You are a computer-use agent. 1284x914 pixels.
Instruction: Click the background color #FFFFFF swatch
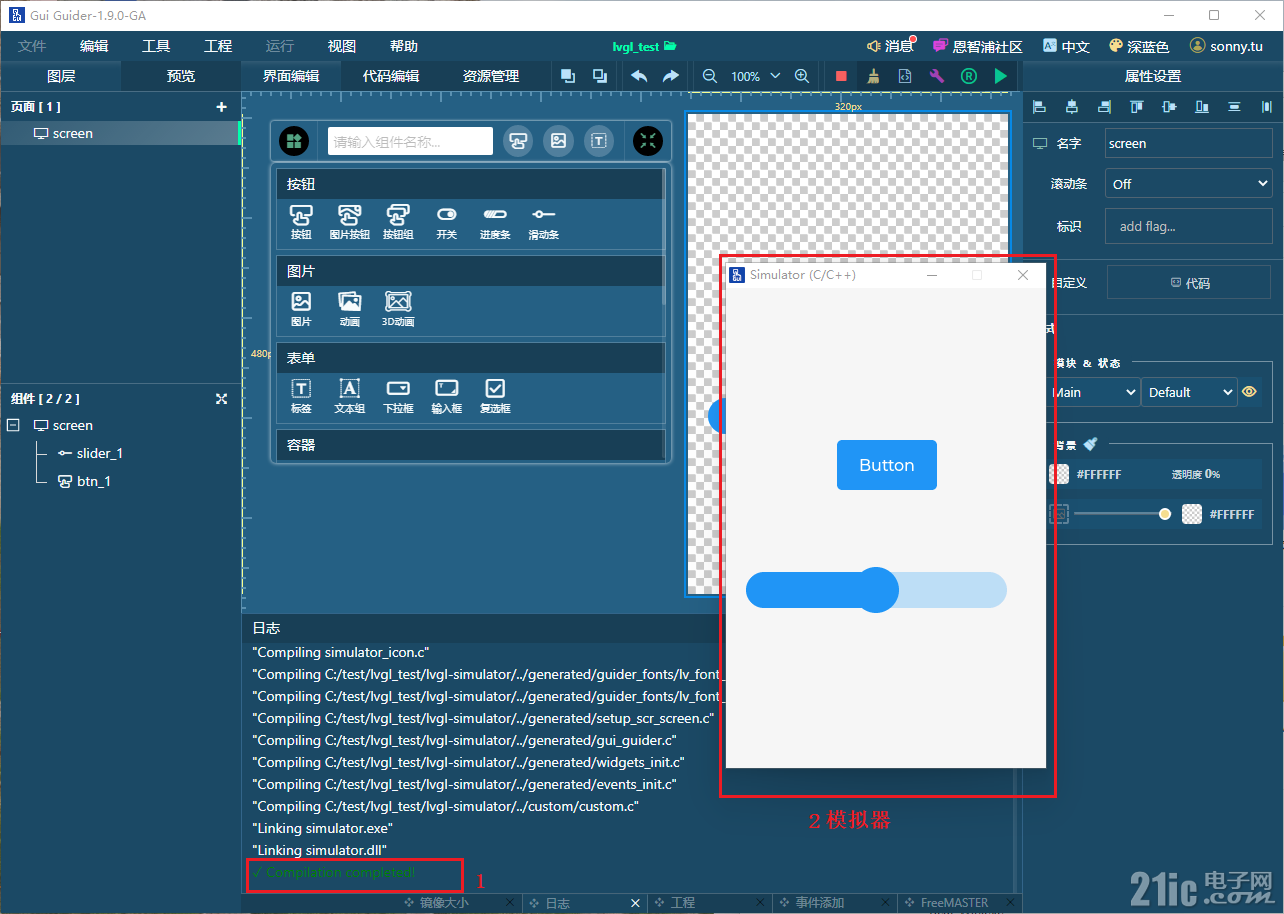1059,474
